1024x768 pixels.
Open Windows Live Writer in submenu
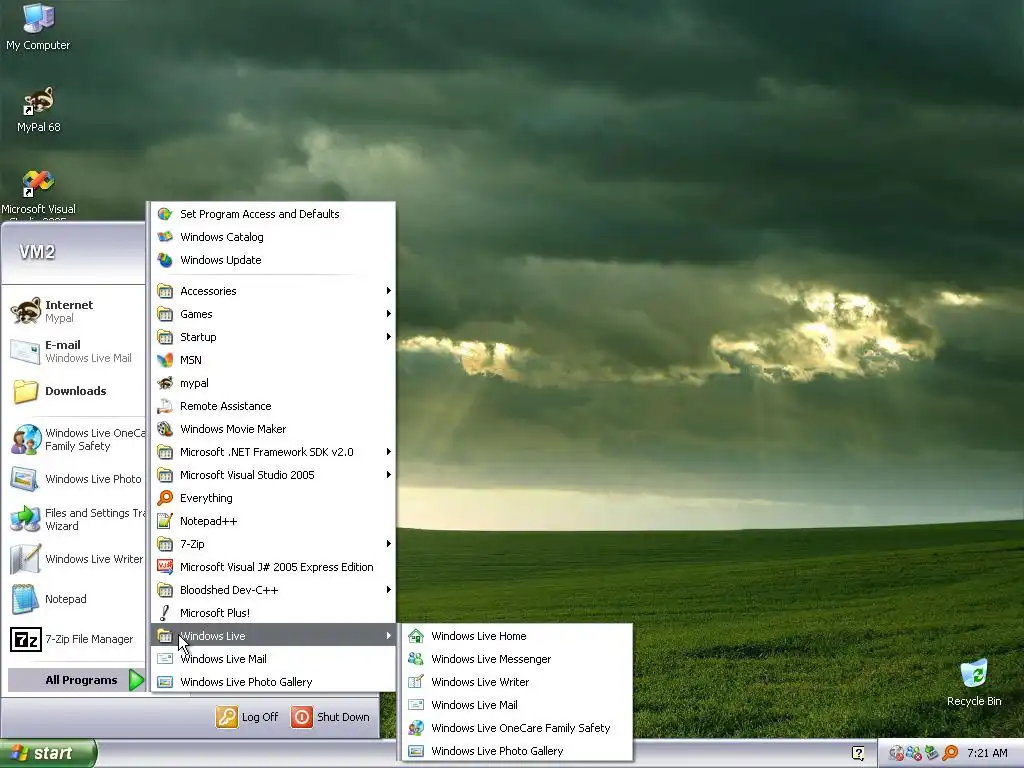517,682
